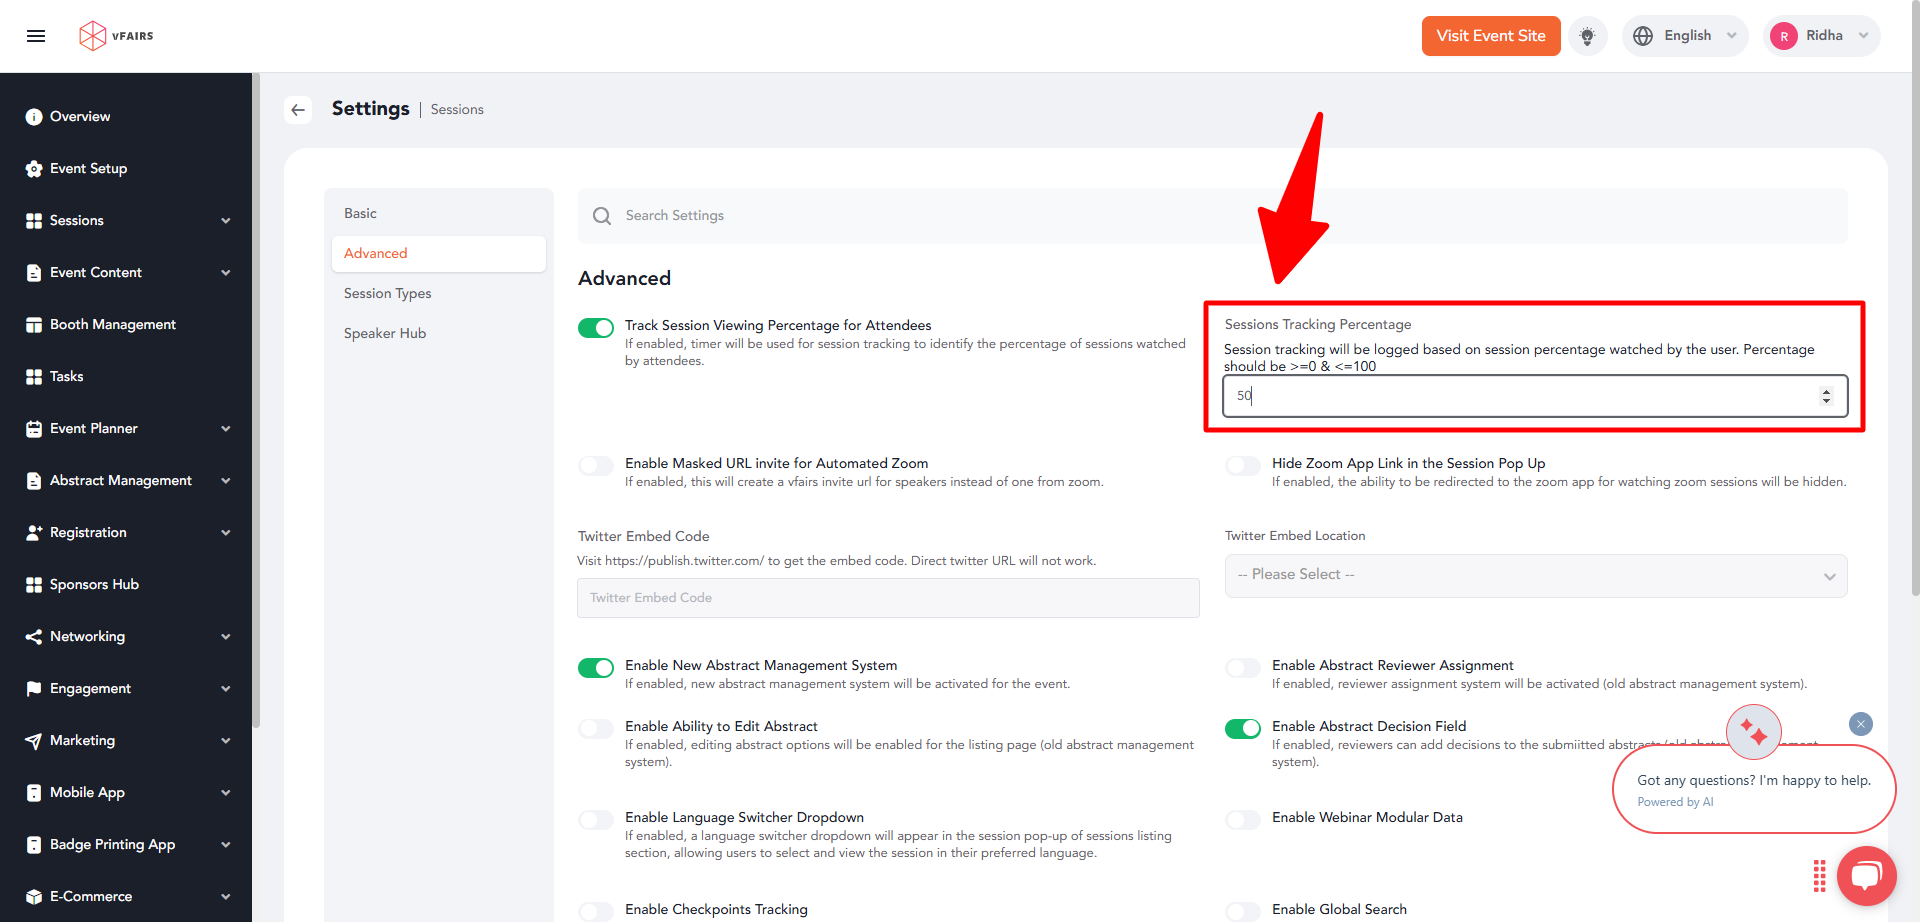Click the Ridha user avatar
The image size is (1920, 922).
coord(1784,36)
